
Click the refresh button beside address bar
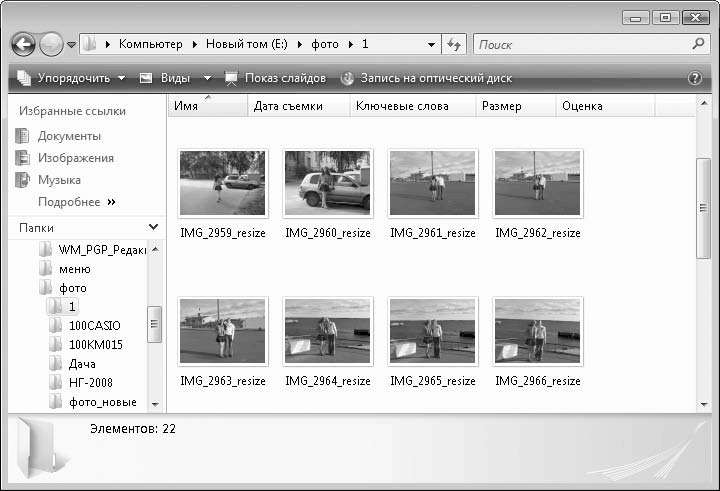pyautogui.click(x=454, y=45)
